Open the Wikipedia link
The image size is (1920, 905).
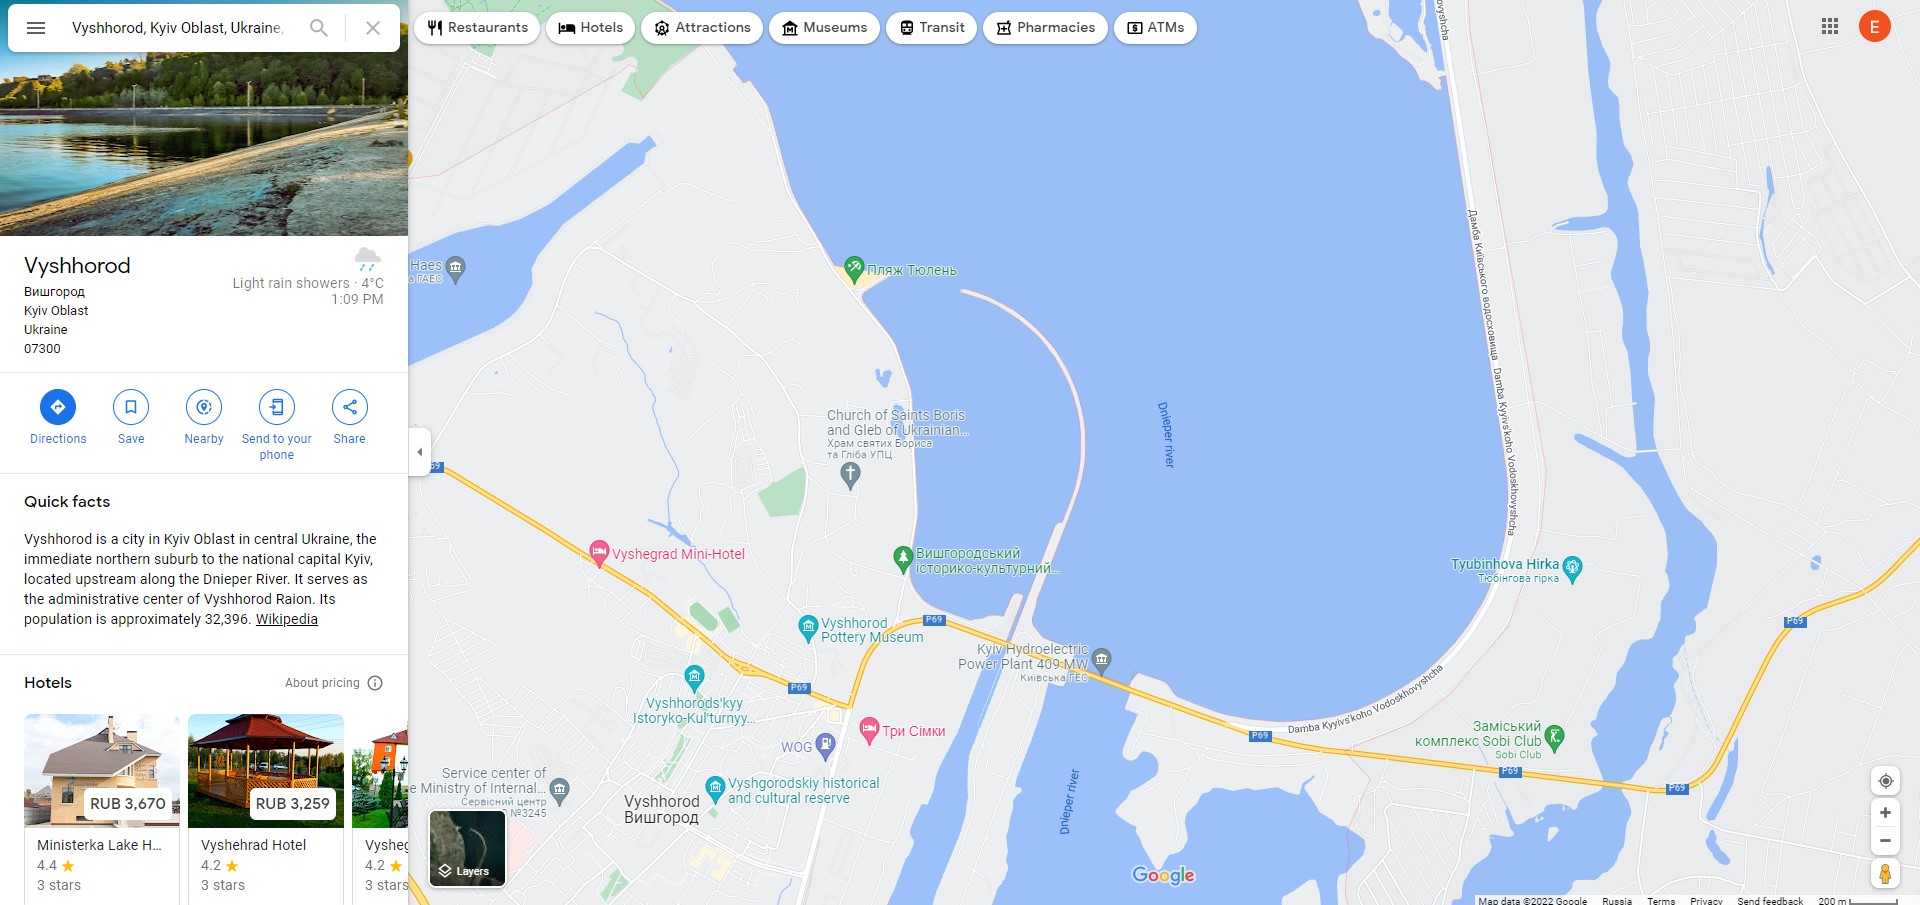[x=287, y=619]
